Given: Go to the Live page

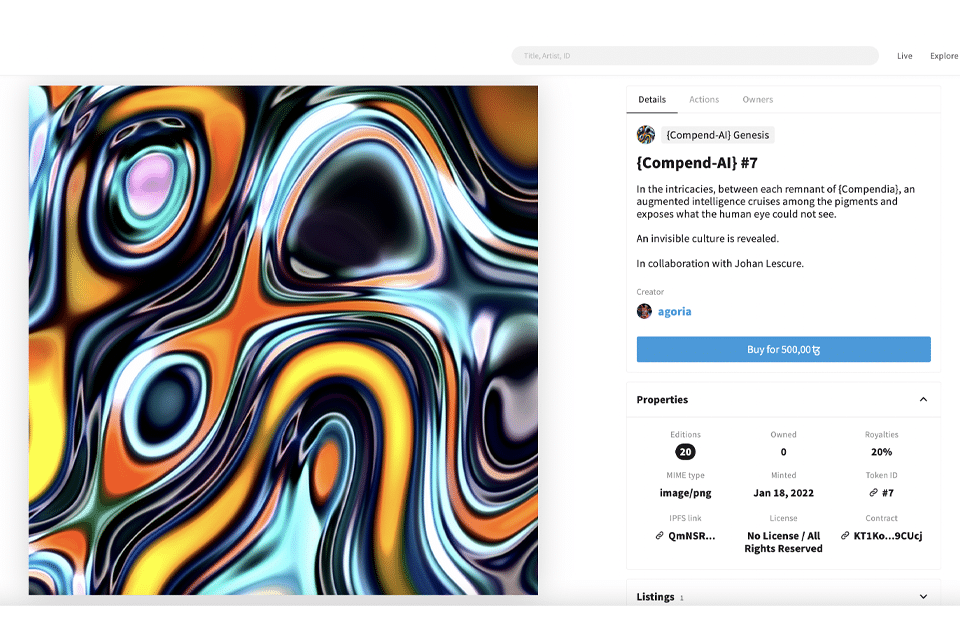Looking at the screenshot, I should (x=904, y=56).
